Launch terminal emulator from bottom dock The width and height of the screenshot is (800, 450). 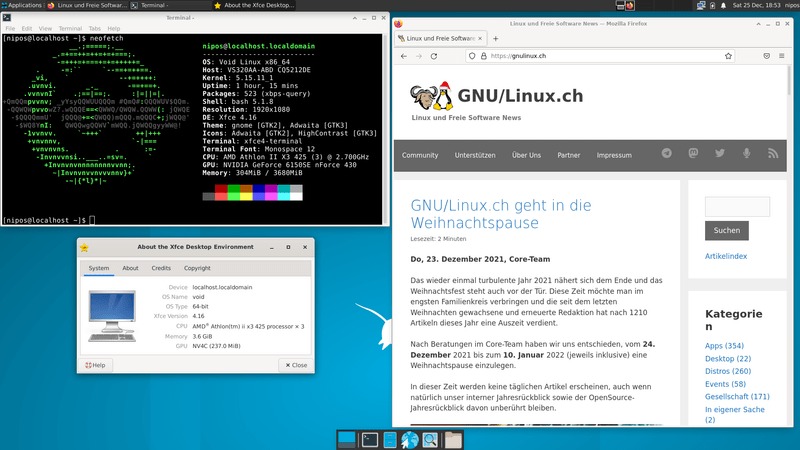click(x=370, y=440)
